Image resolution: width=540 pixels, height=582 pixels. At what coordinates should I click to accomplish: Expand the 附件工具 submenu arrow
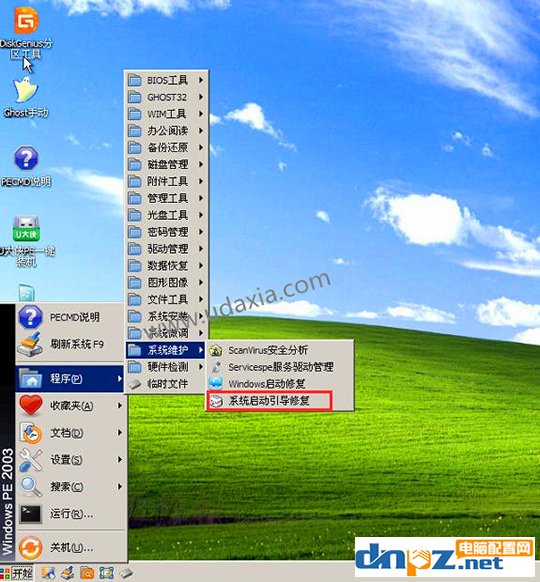click(201, 181)
